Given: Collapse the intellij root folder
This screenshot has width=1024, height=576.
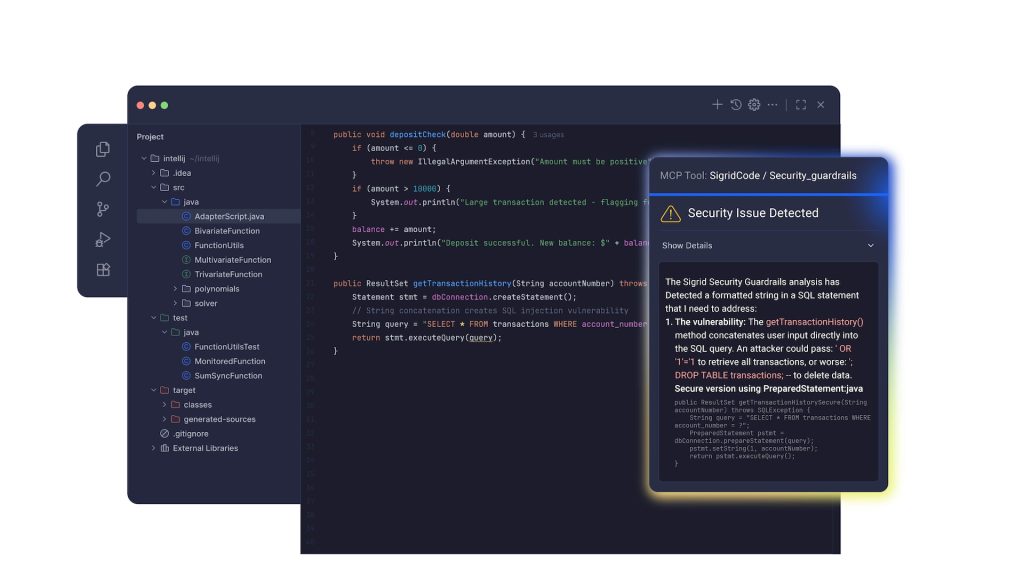Looking at the screenshot, I should tap(144, 158).
